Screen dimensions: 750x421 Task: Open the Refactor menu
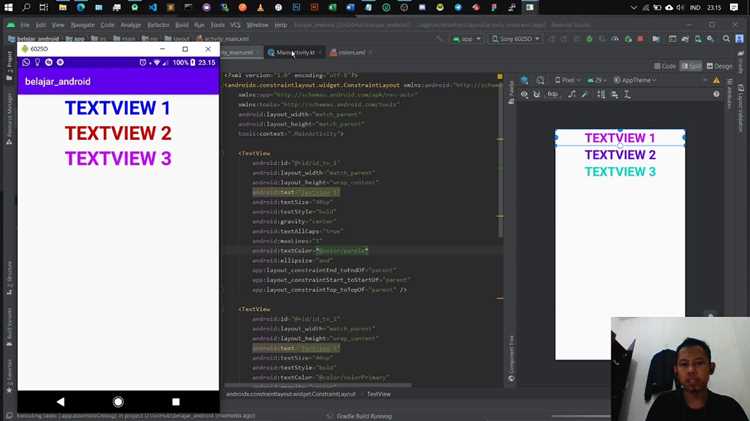click(x=158, y=25)
